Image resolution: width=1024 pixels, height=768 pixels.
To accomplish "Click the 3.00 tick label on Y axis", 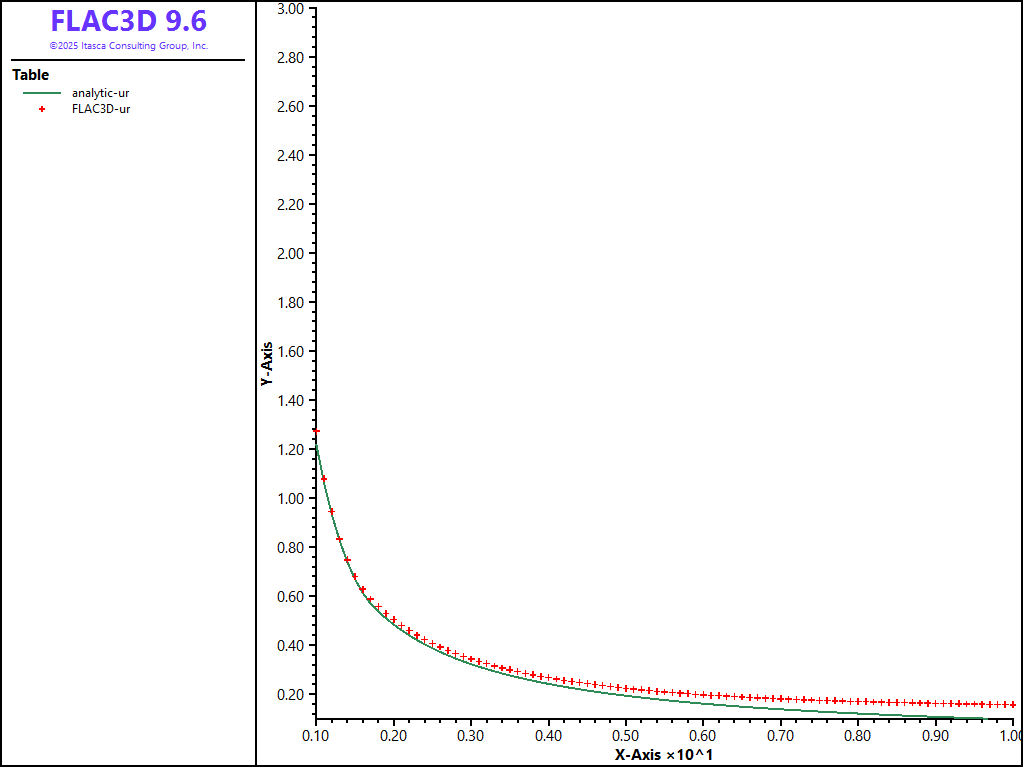I will click(290, 9).
